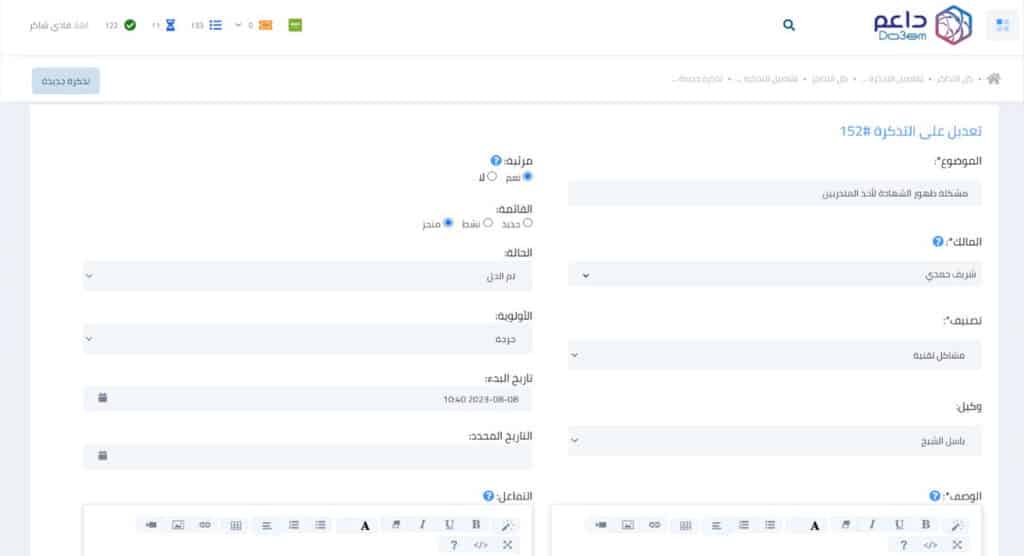Open code view in description editor

tap(931, 545)
